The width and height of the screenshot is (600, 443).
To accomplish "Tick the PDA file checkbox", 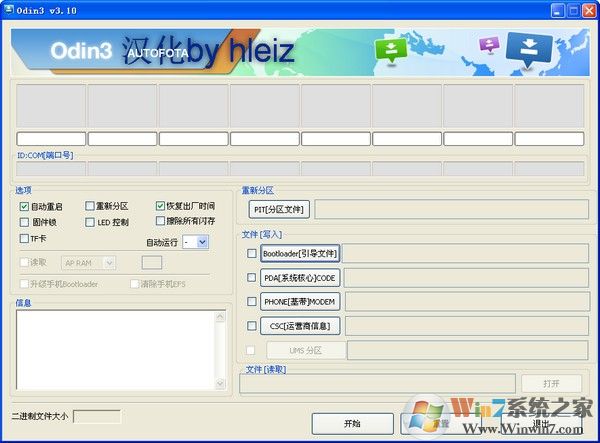I will coord(251,277).
